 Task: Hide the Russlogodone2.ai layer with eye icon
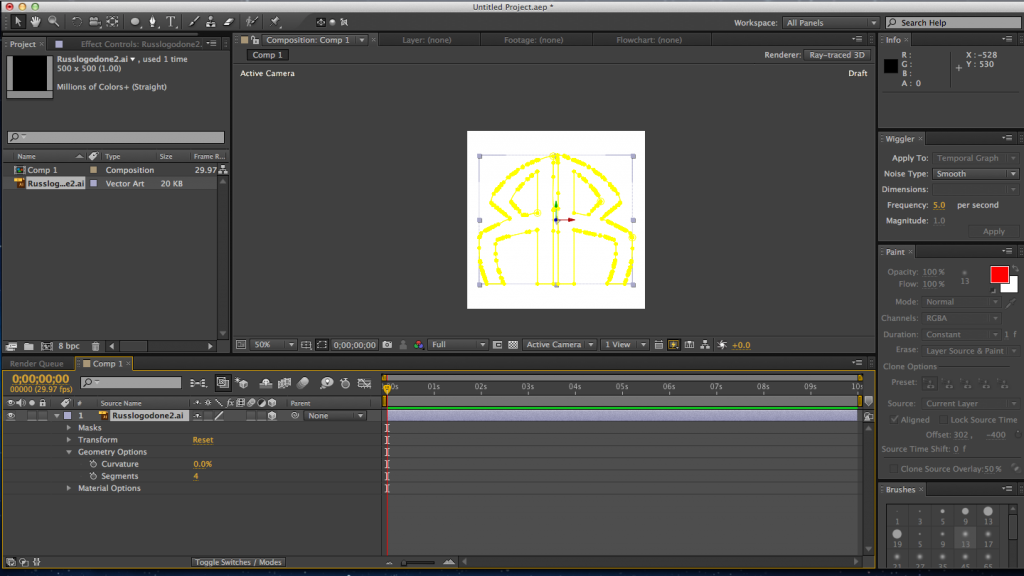[x=10, y=416]
